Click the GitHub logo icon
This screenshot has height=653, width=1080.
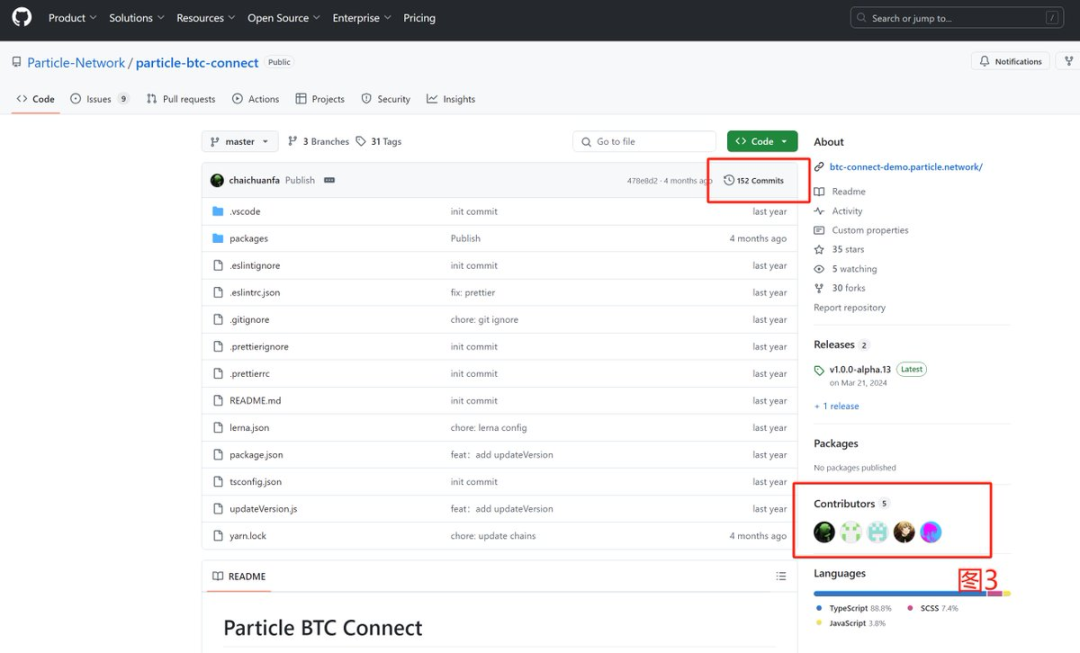pos(22,18)
